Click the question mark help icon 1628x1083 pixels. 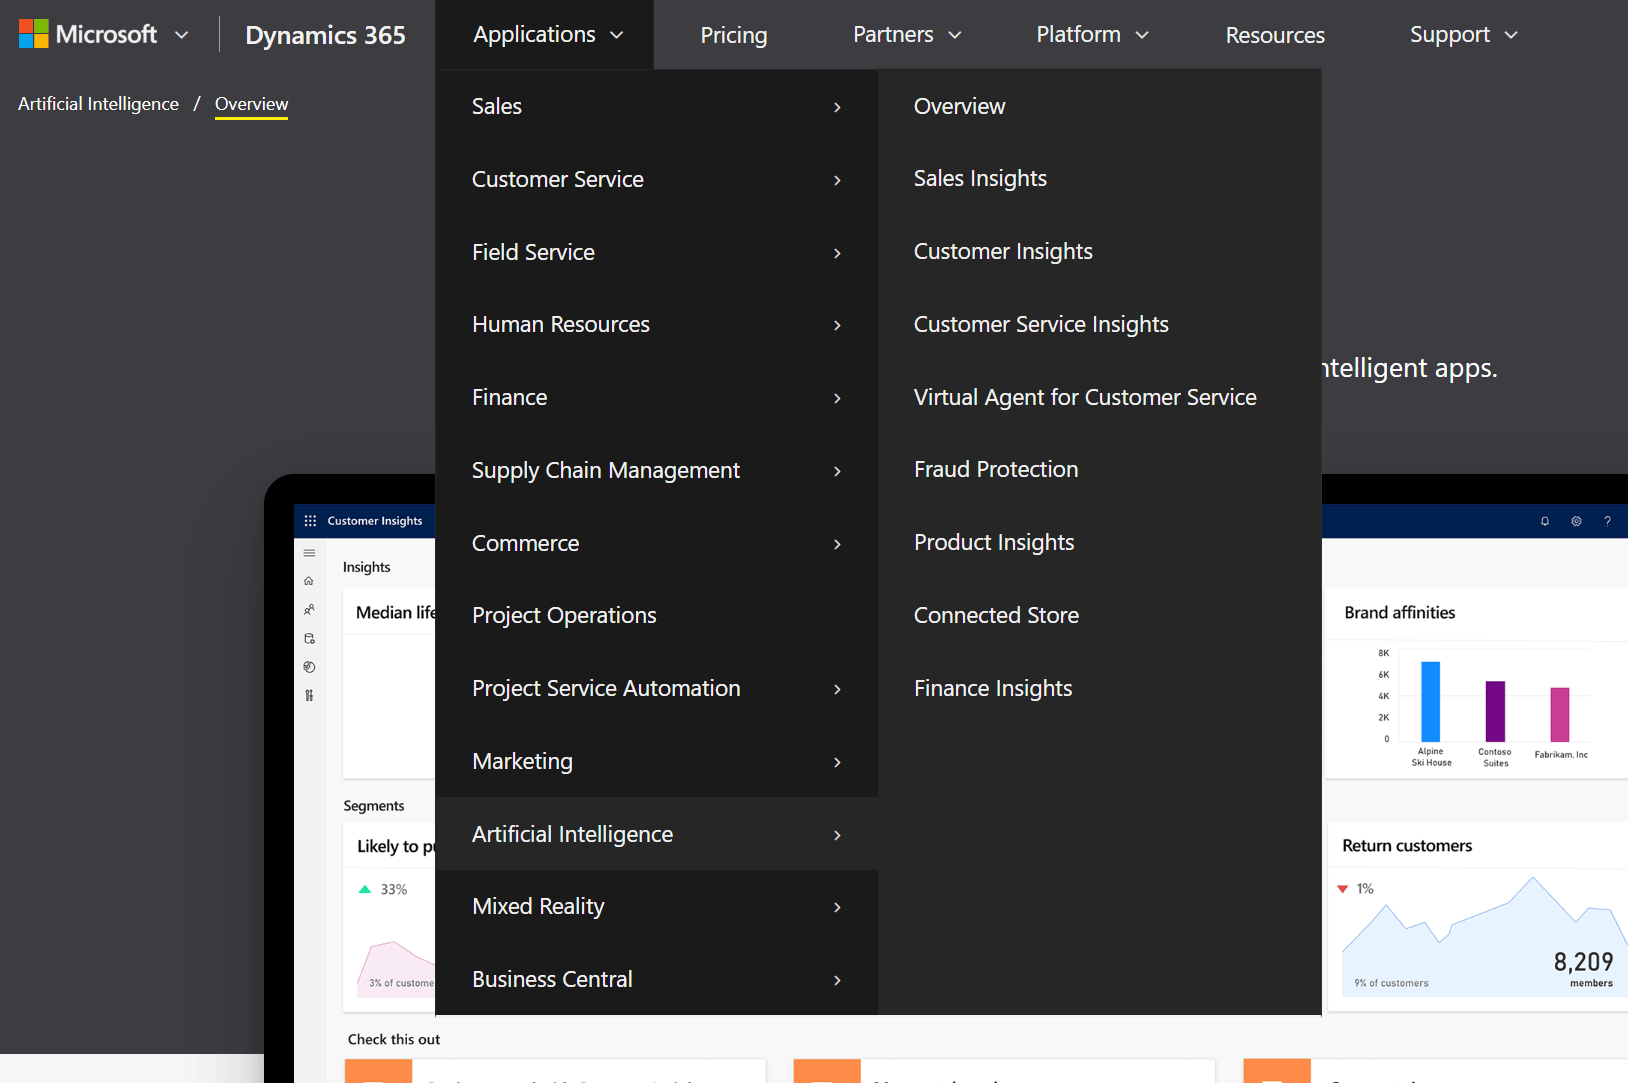click(x=1607, y=521)
